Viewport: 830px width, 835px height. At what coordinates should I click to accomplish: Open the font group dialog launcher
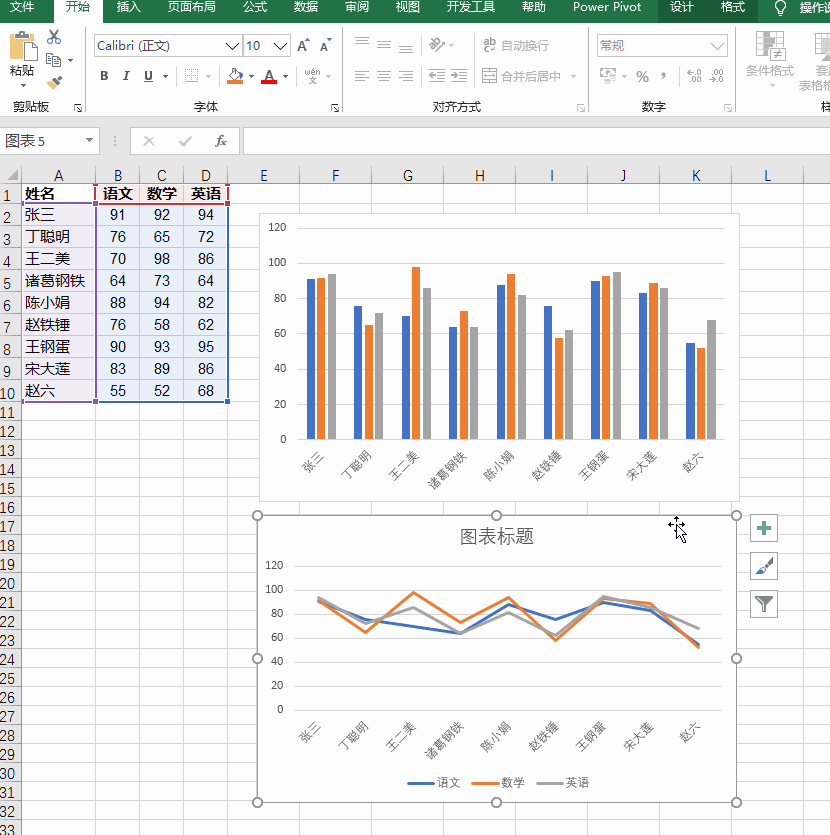coord(335,108)
